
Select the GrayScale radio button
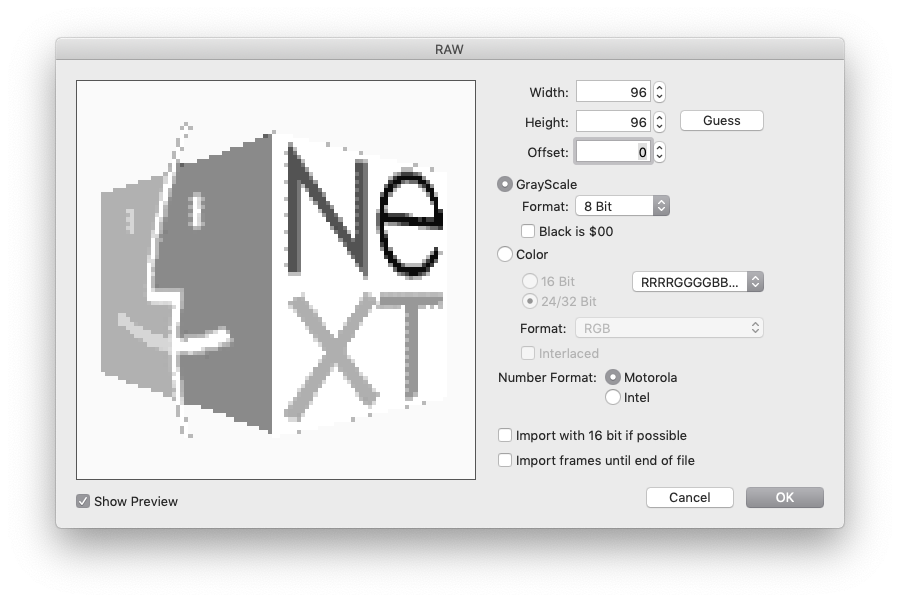pos(505,184)
